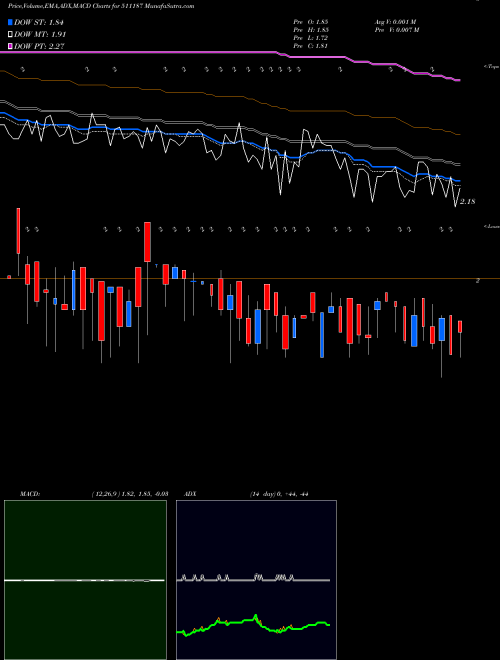Screen dimensions: 500x660
Task: Click the 'Avg V: 0.001 M' volume text
Action: coord(395,21)
